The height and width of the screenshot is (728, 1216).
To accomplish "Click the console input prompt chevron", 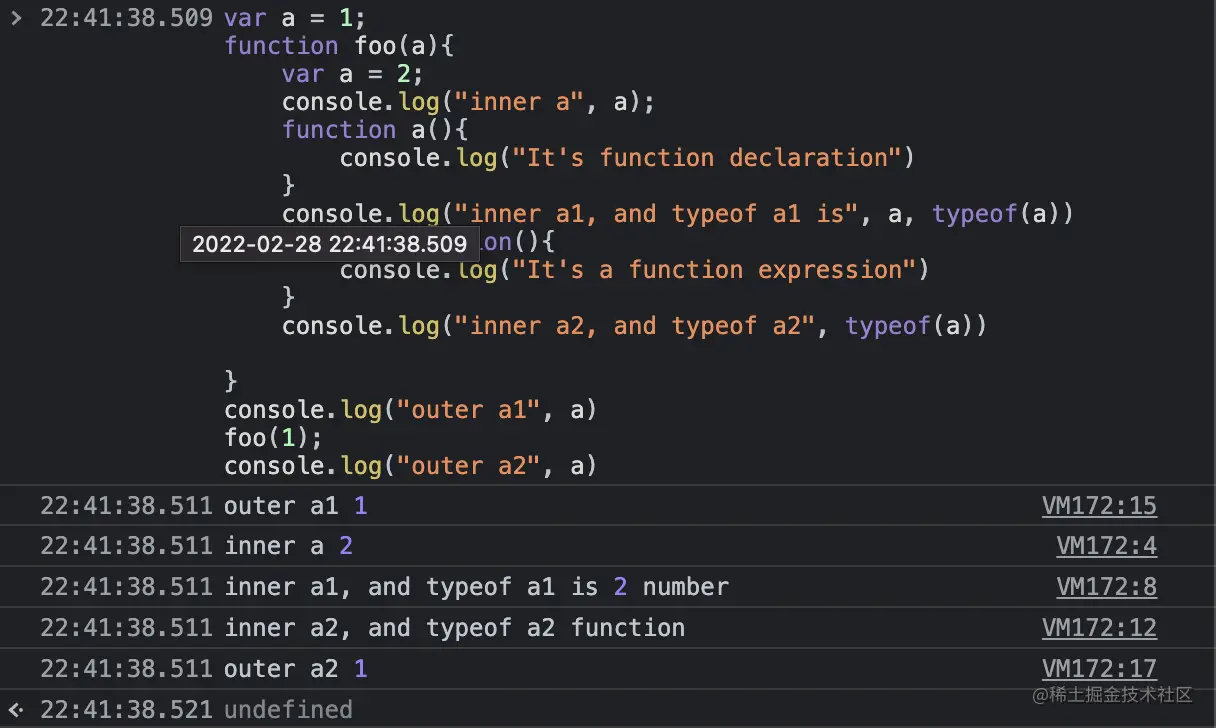I will pyautogui.click(x=15, y=17).
